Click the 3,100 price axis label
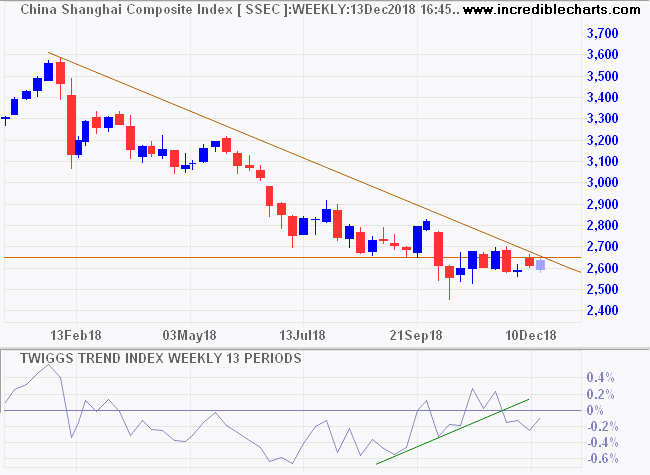Viewport: 650px width, 475px height. click(602, 161)
